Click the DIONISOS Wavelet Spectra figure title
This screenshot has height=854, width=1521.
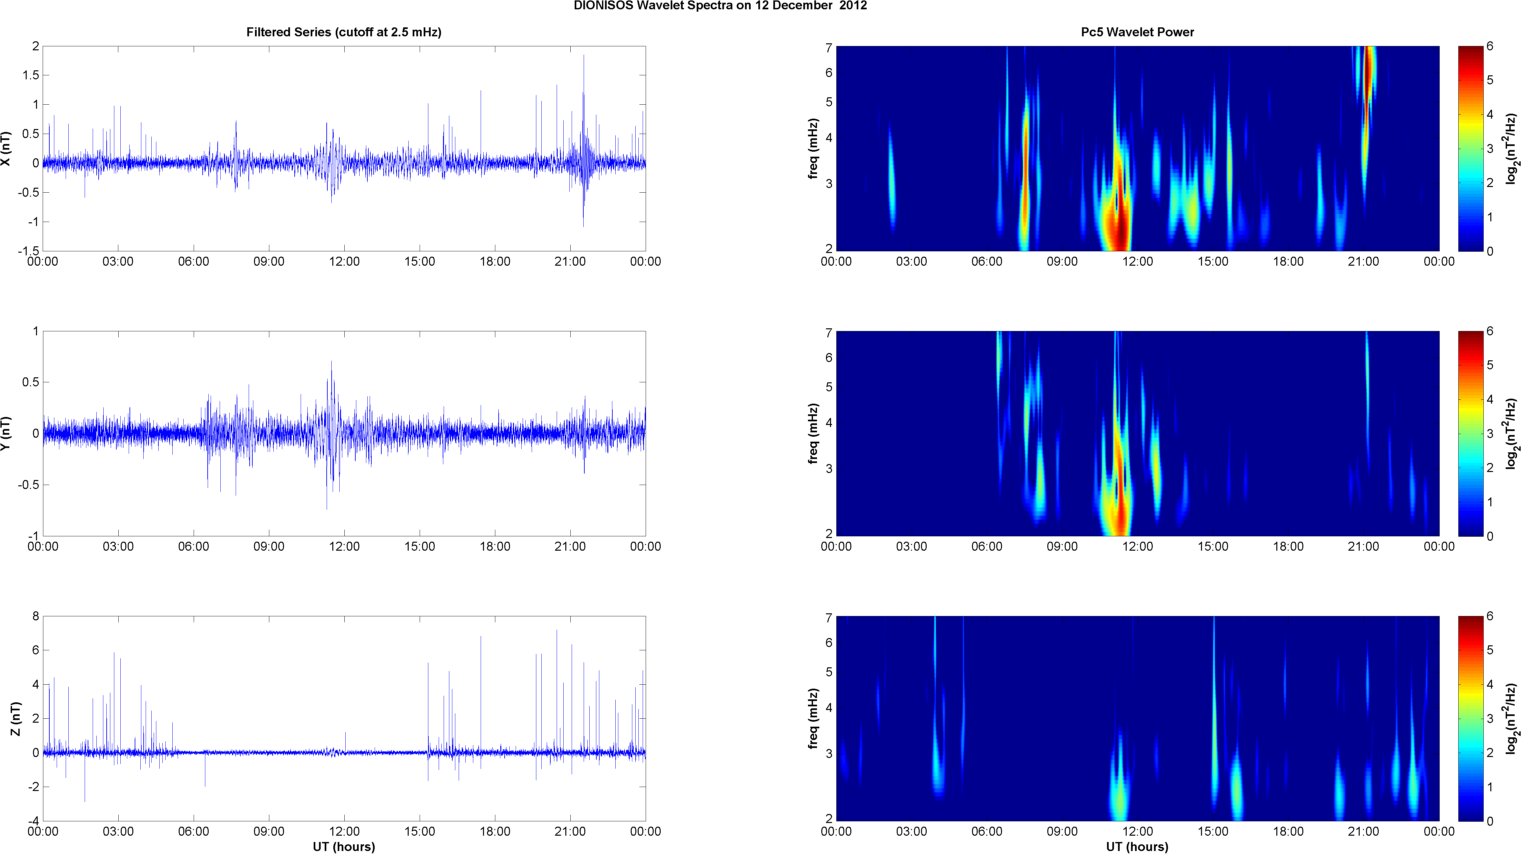pyautogui.click(x=720, y=6)
